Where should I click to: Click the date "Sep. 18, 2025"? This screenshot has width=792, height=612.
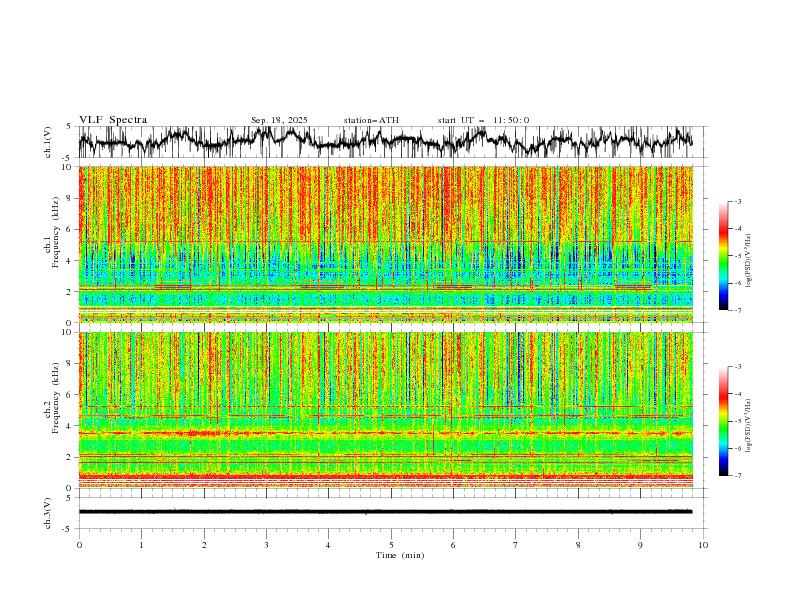click(279, 120)
